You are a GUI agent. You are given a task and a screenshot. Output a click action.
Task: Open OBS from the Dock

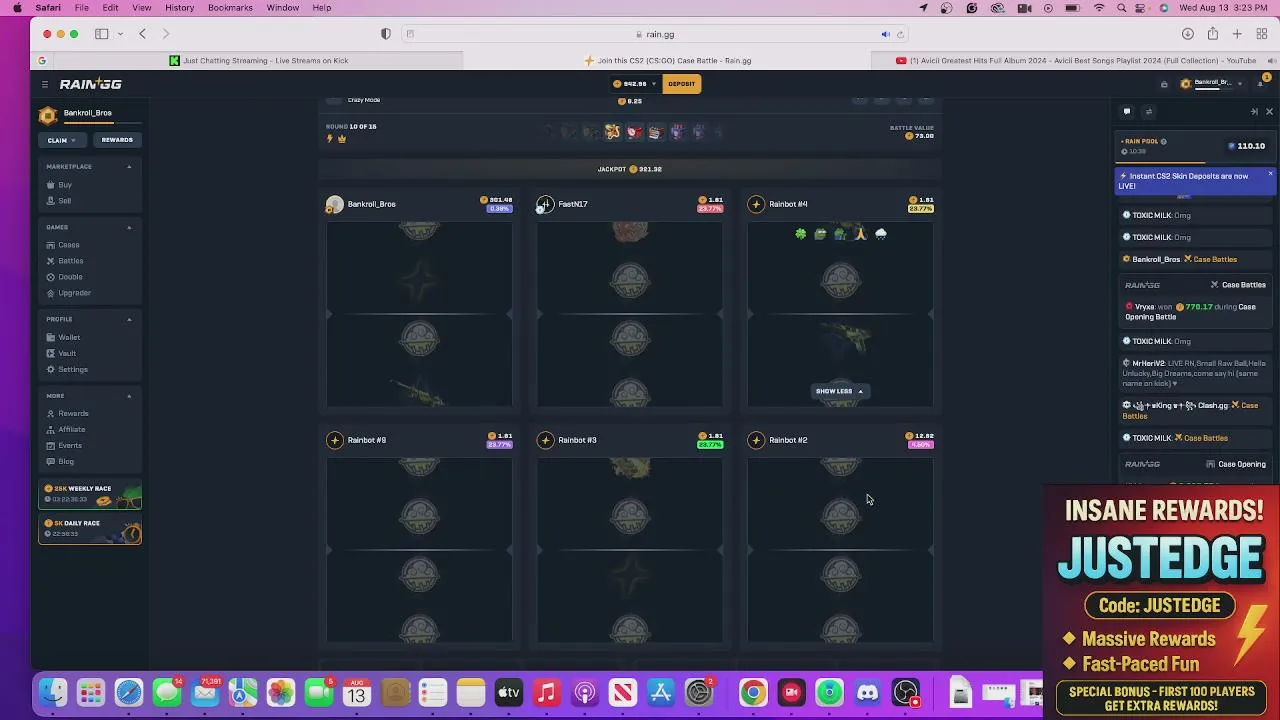[x=905, y=692]
